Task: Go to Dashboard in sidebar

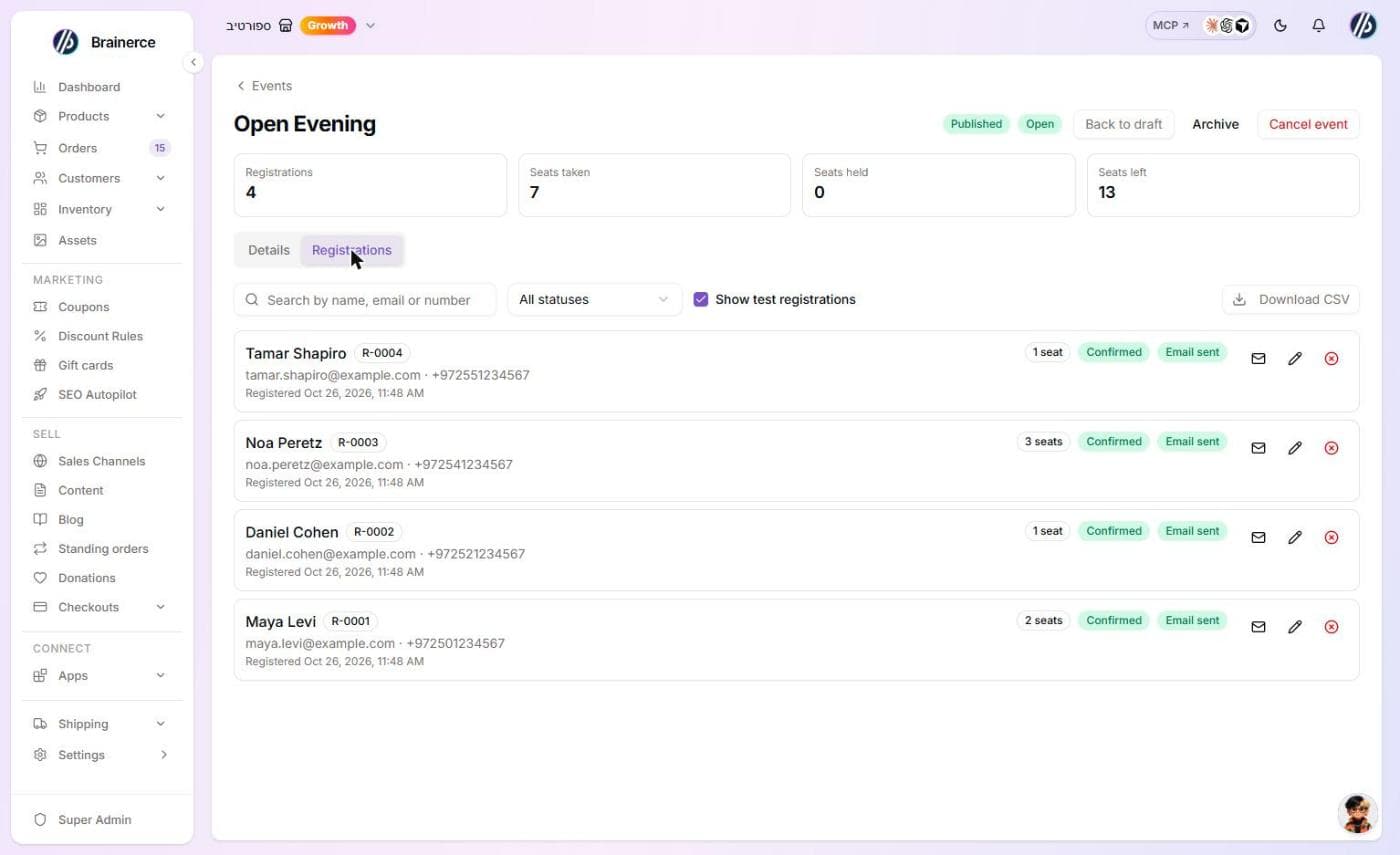Action: (101, 87)
